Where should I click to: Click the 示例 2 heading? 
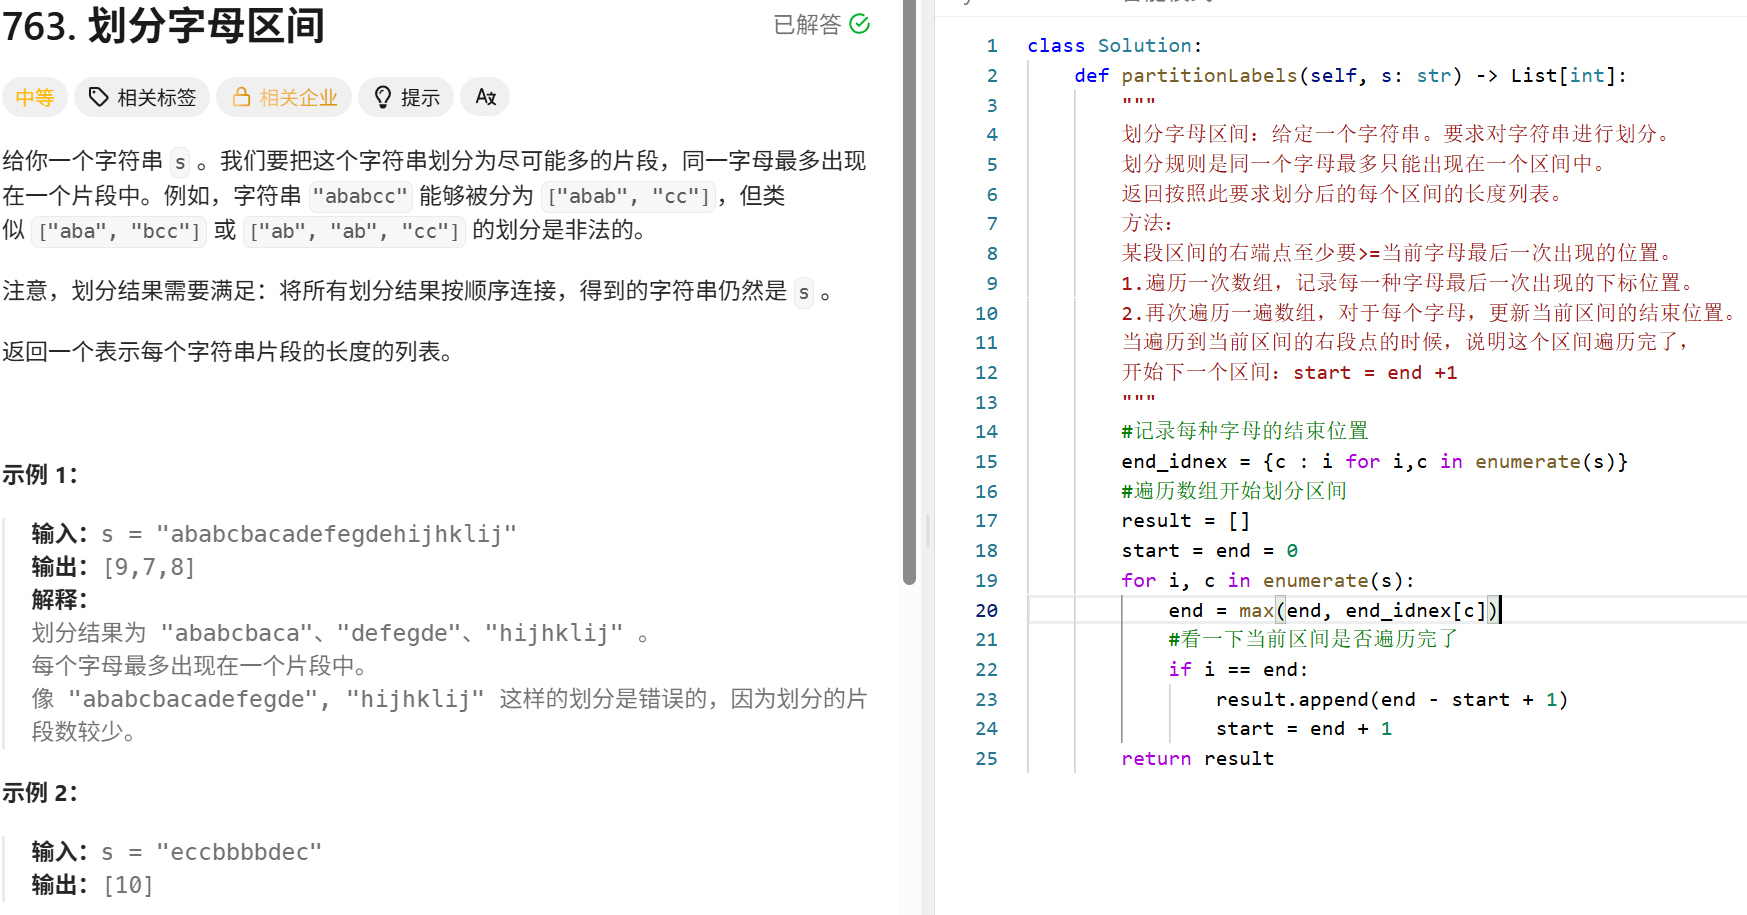(40, 793)
